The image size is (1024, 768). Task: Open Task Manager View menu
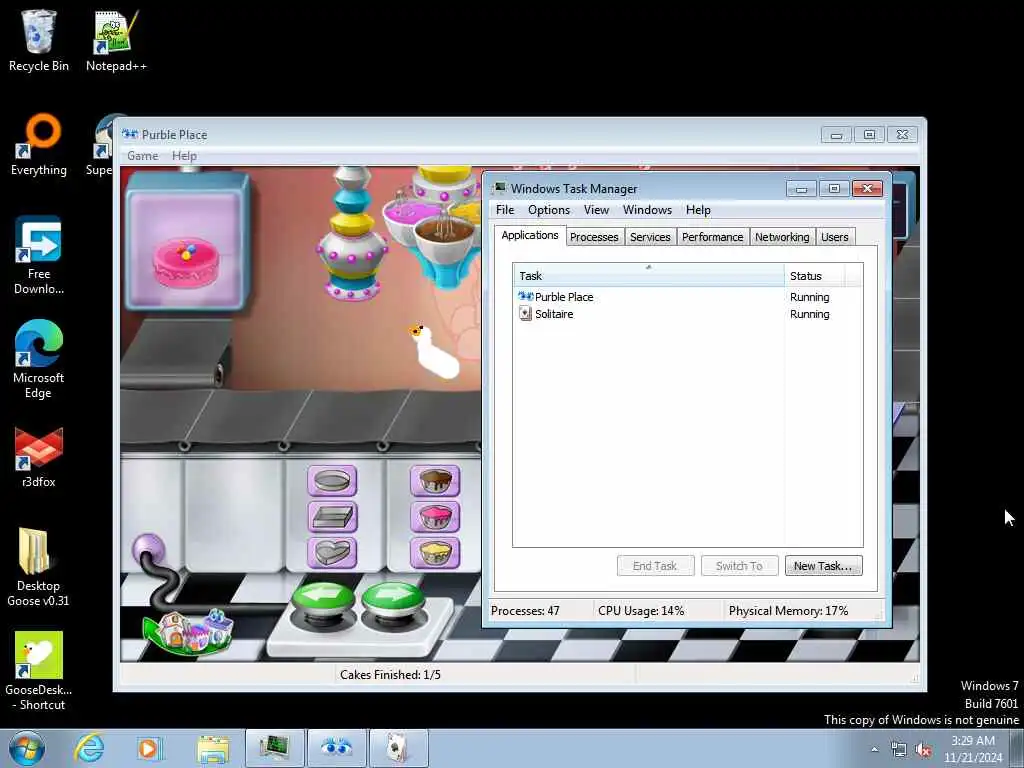pos(596,210)
